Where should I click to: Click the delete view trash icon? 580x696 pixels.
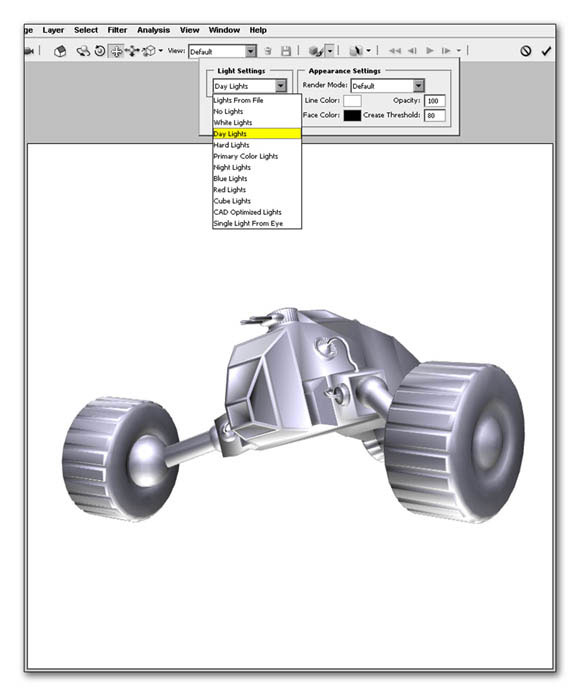[x=268, y=51]
